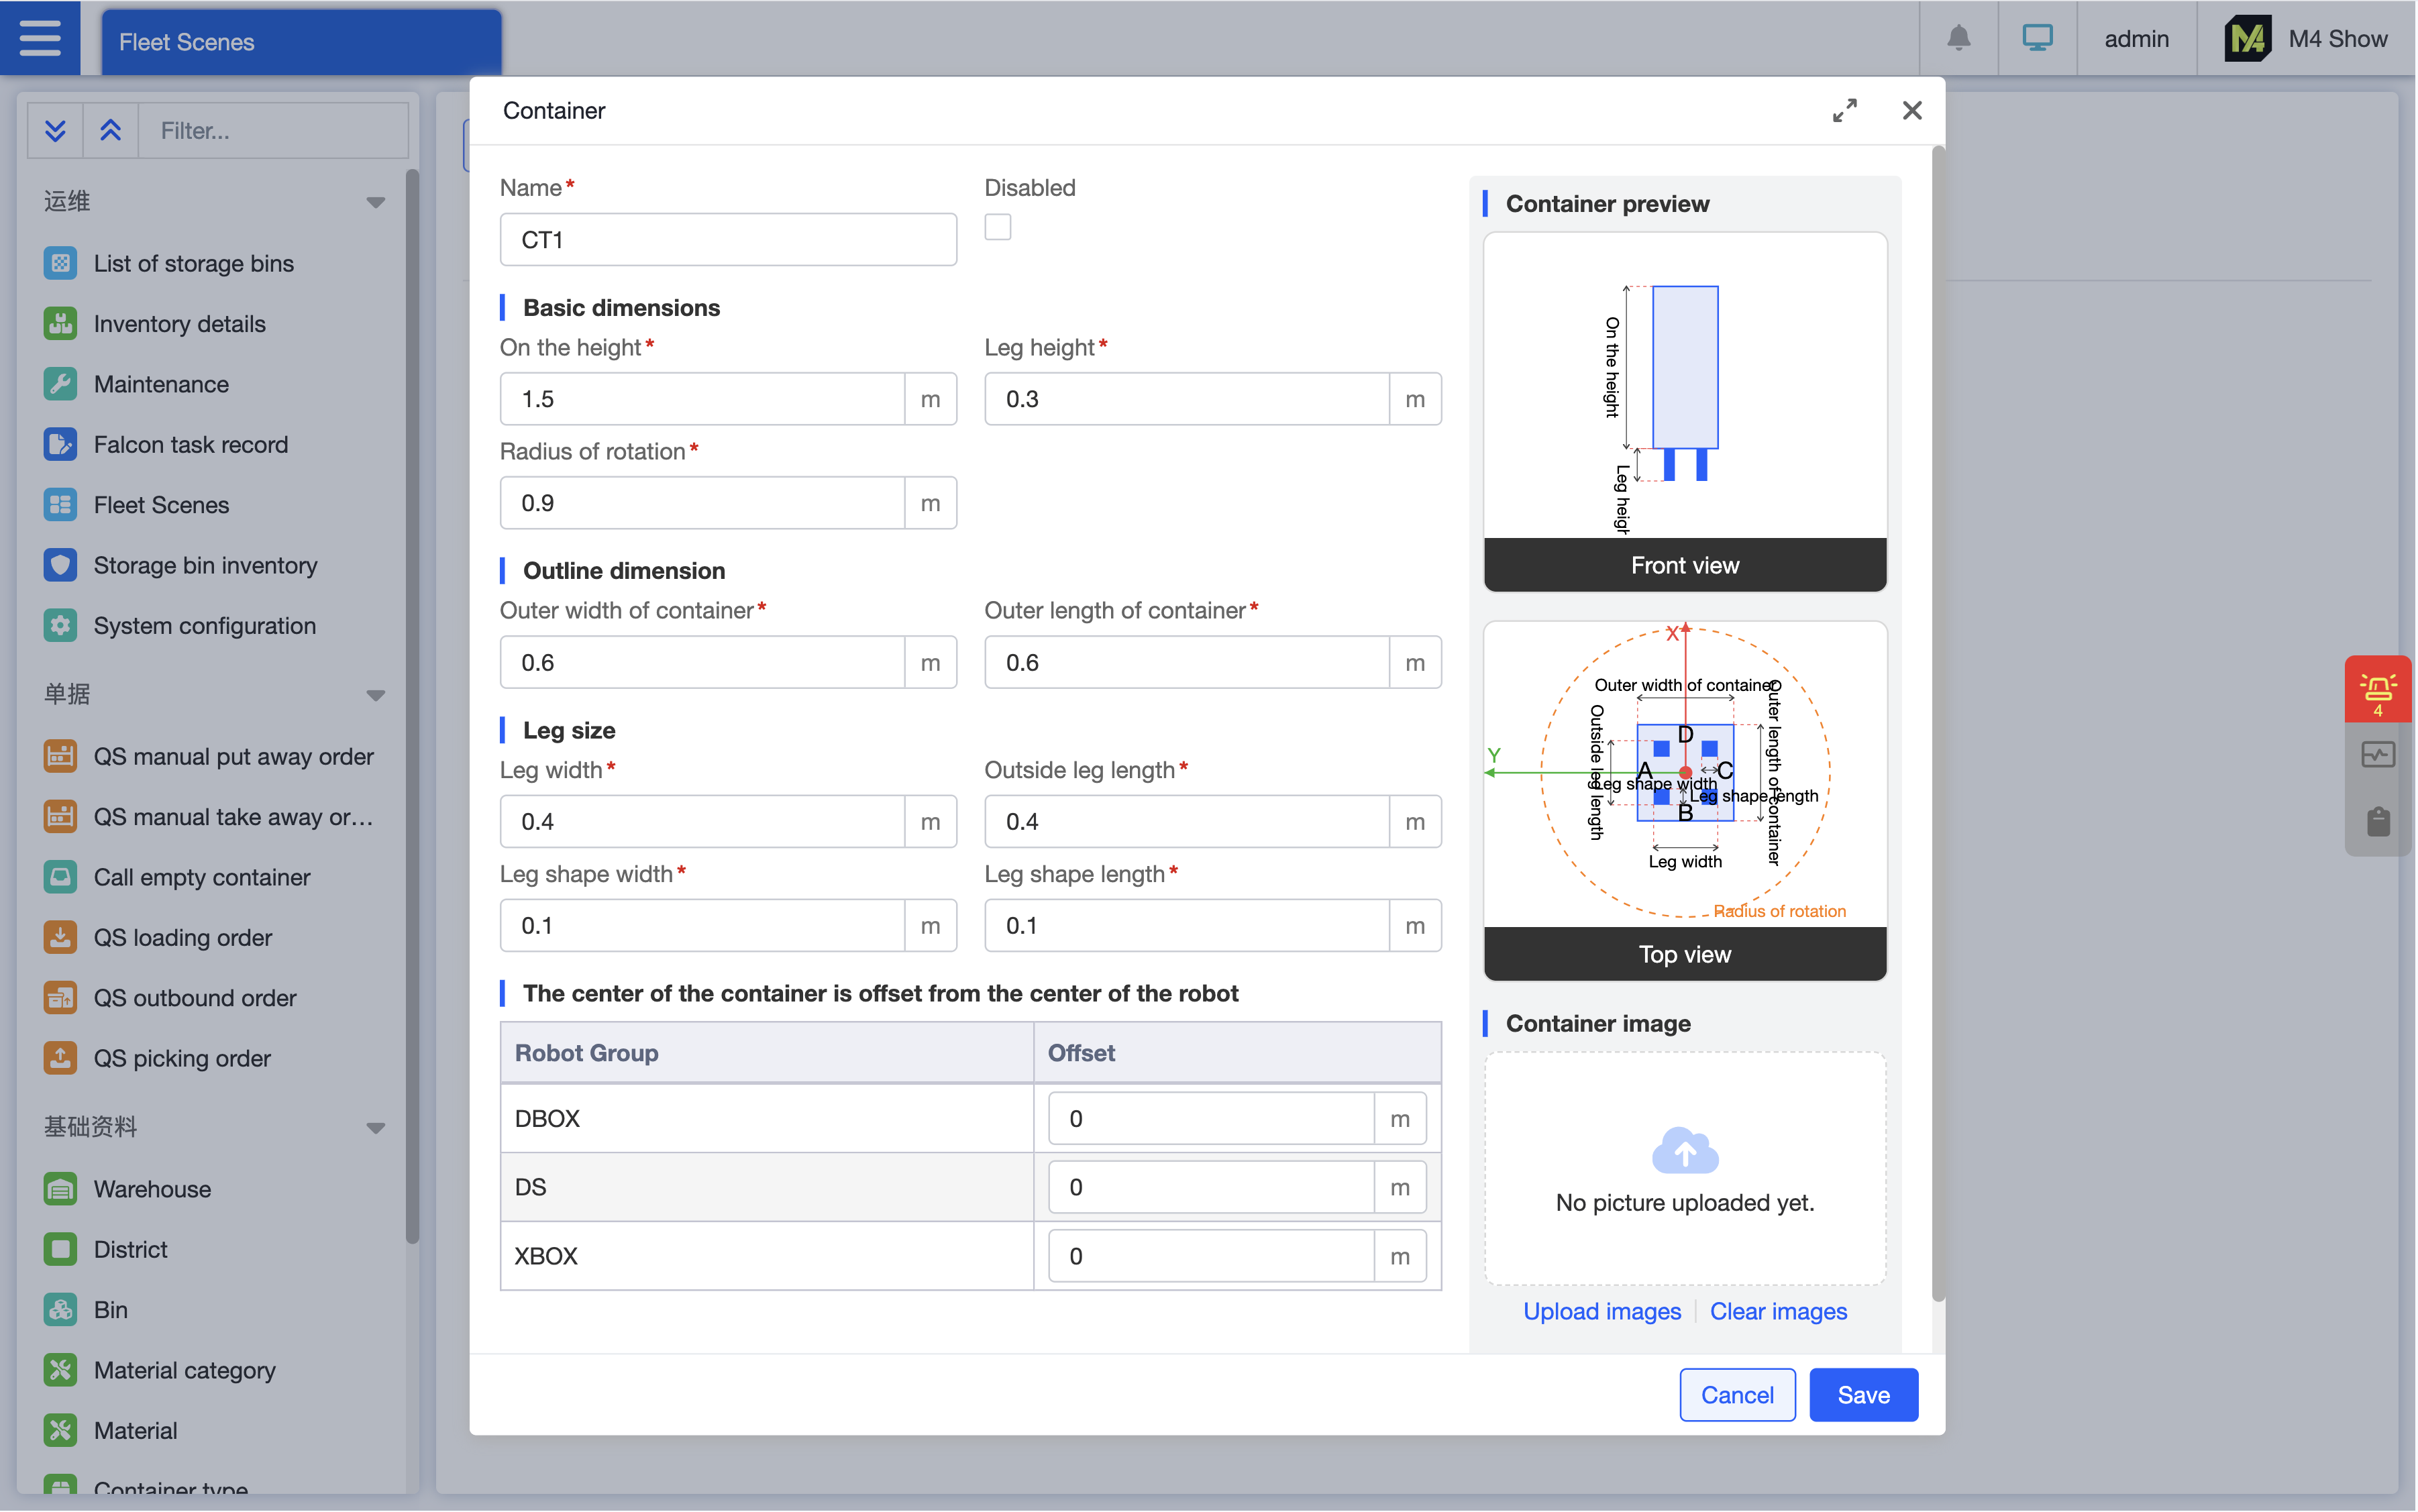Click the cloud upload icon
This screenshot has height=1512, width=2418.
(1685, 1150)
